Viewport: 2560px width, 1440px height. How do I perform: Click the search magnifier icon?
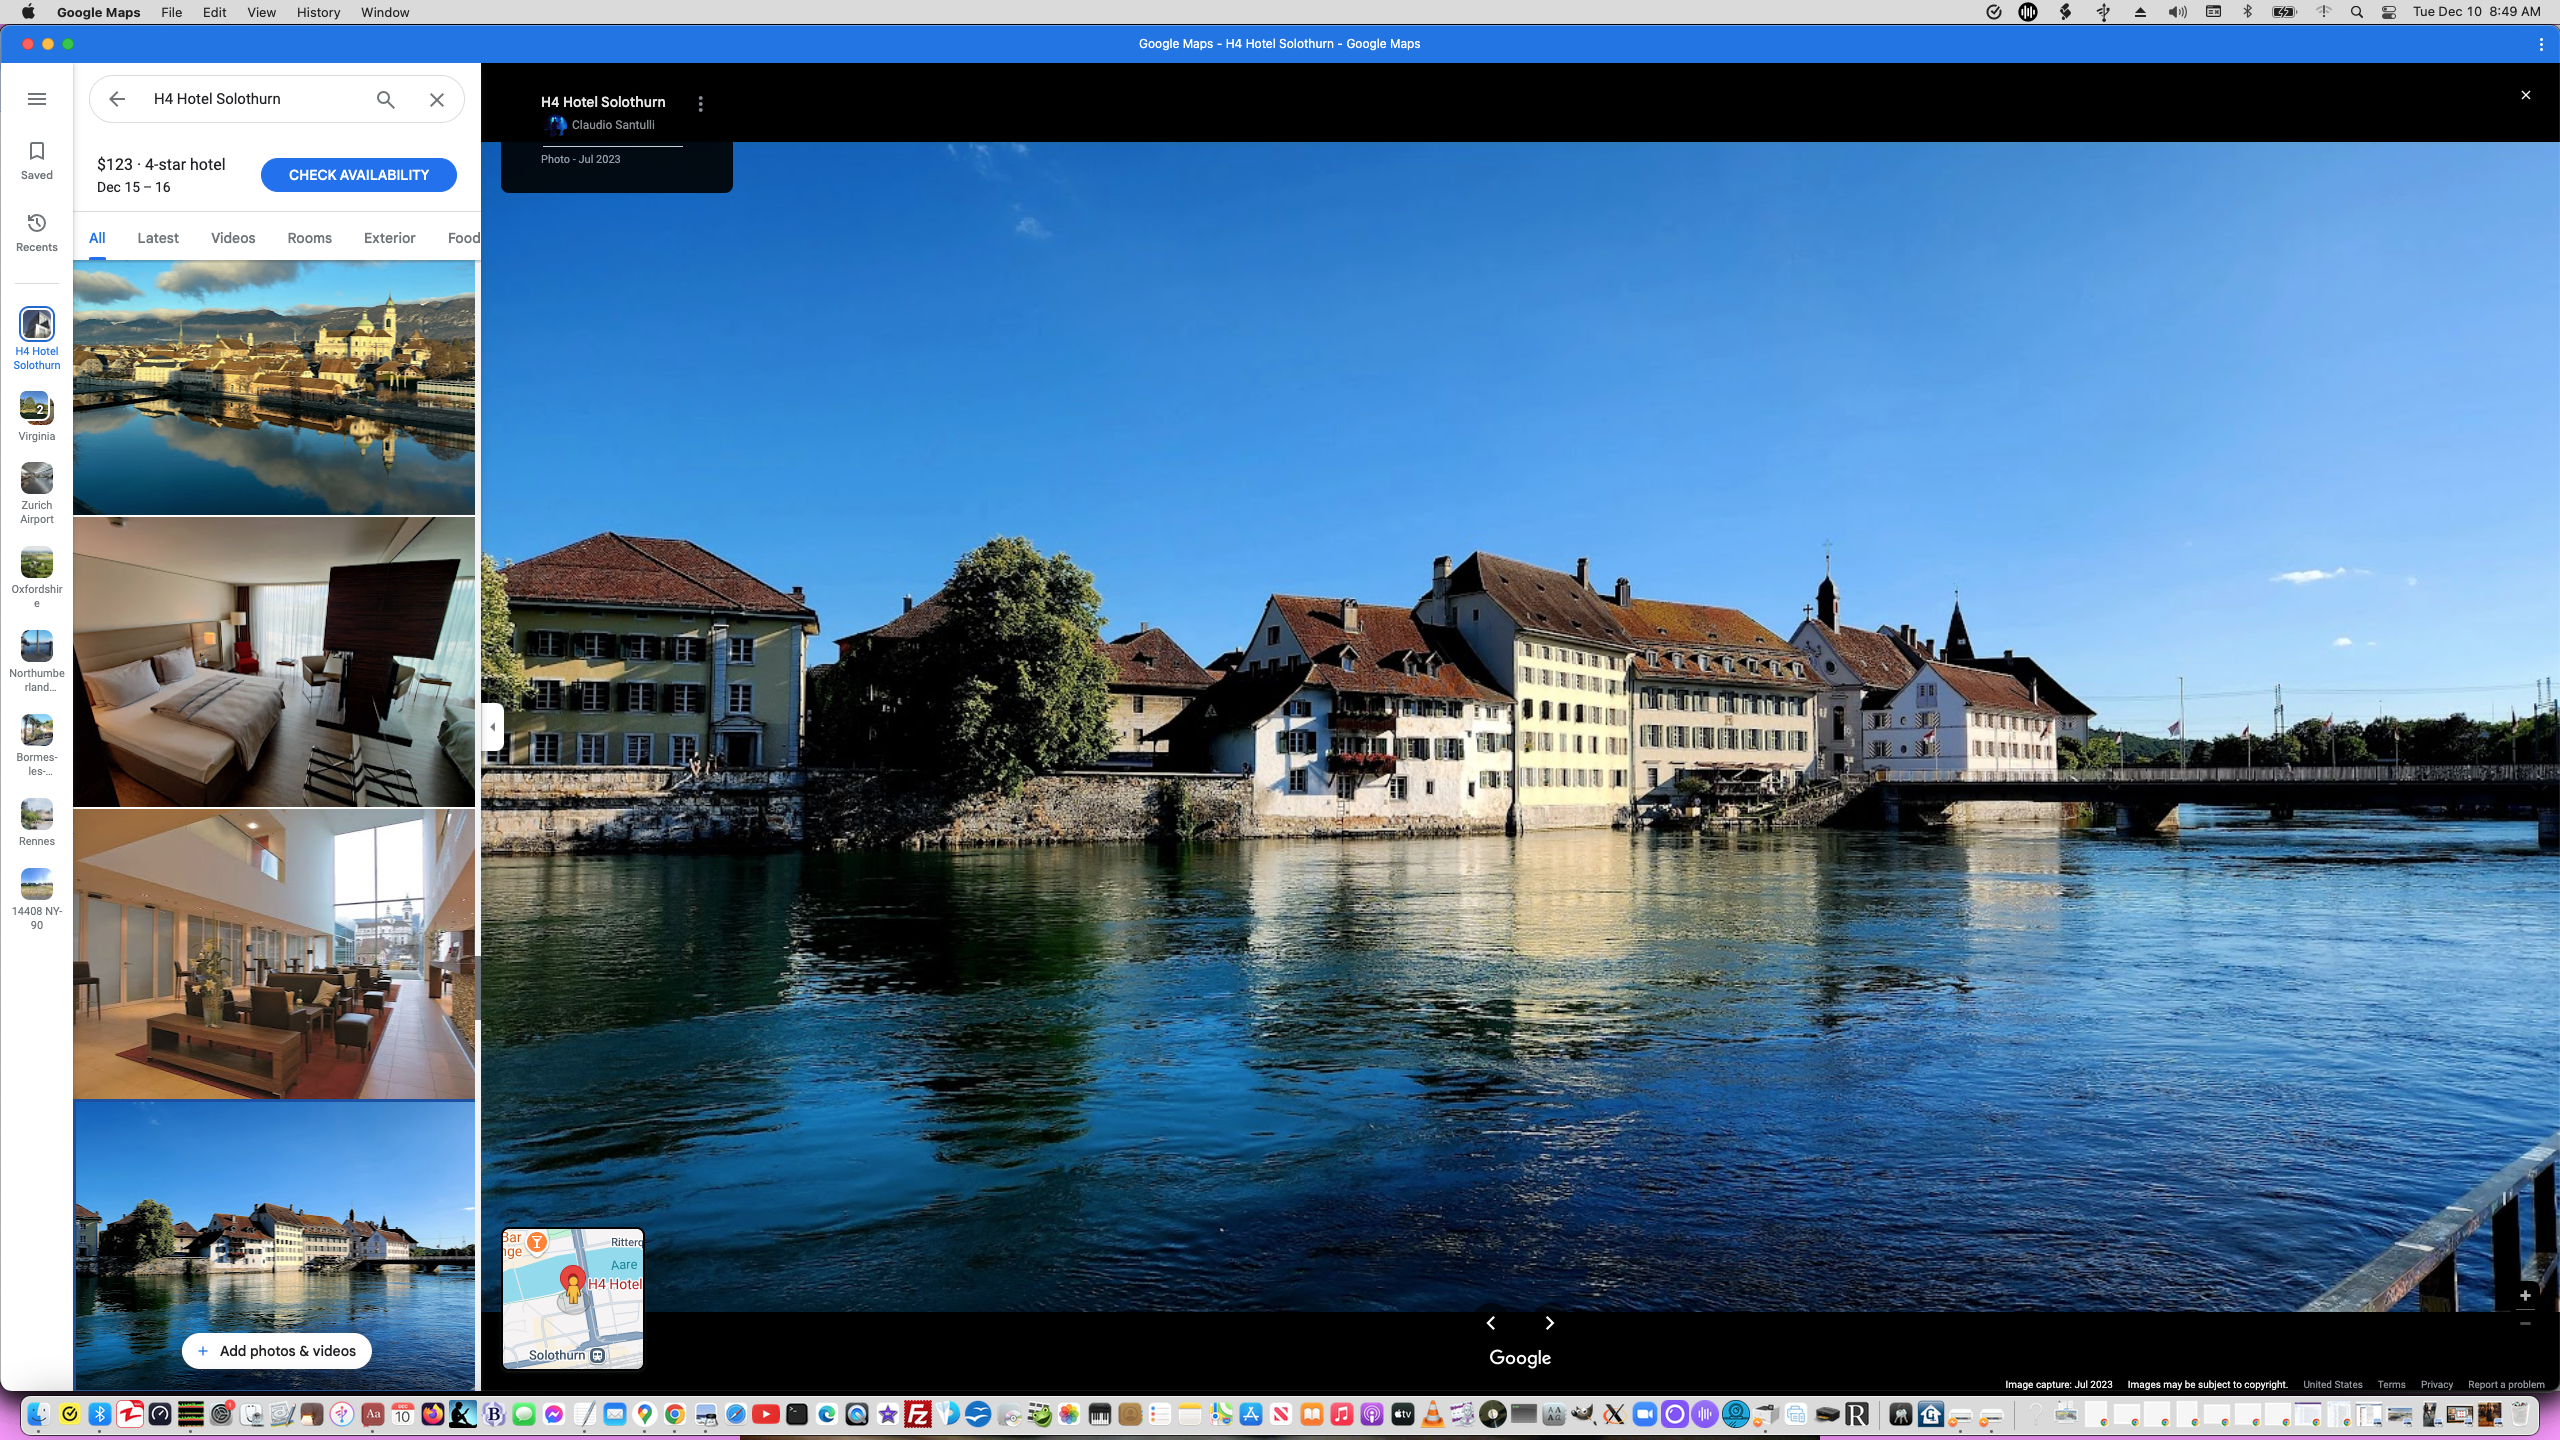[x=385, y=99]
